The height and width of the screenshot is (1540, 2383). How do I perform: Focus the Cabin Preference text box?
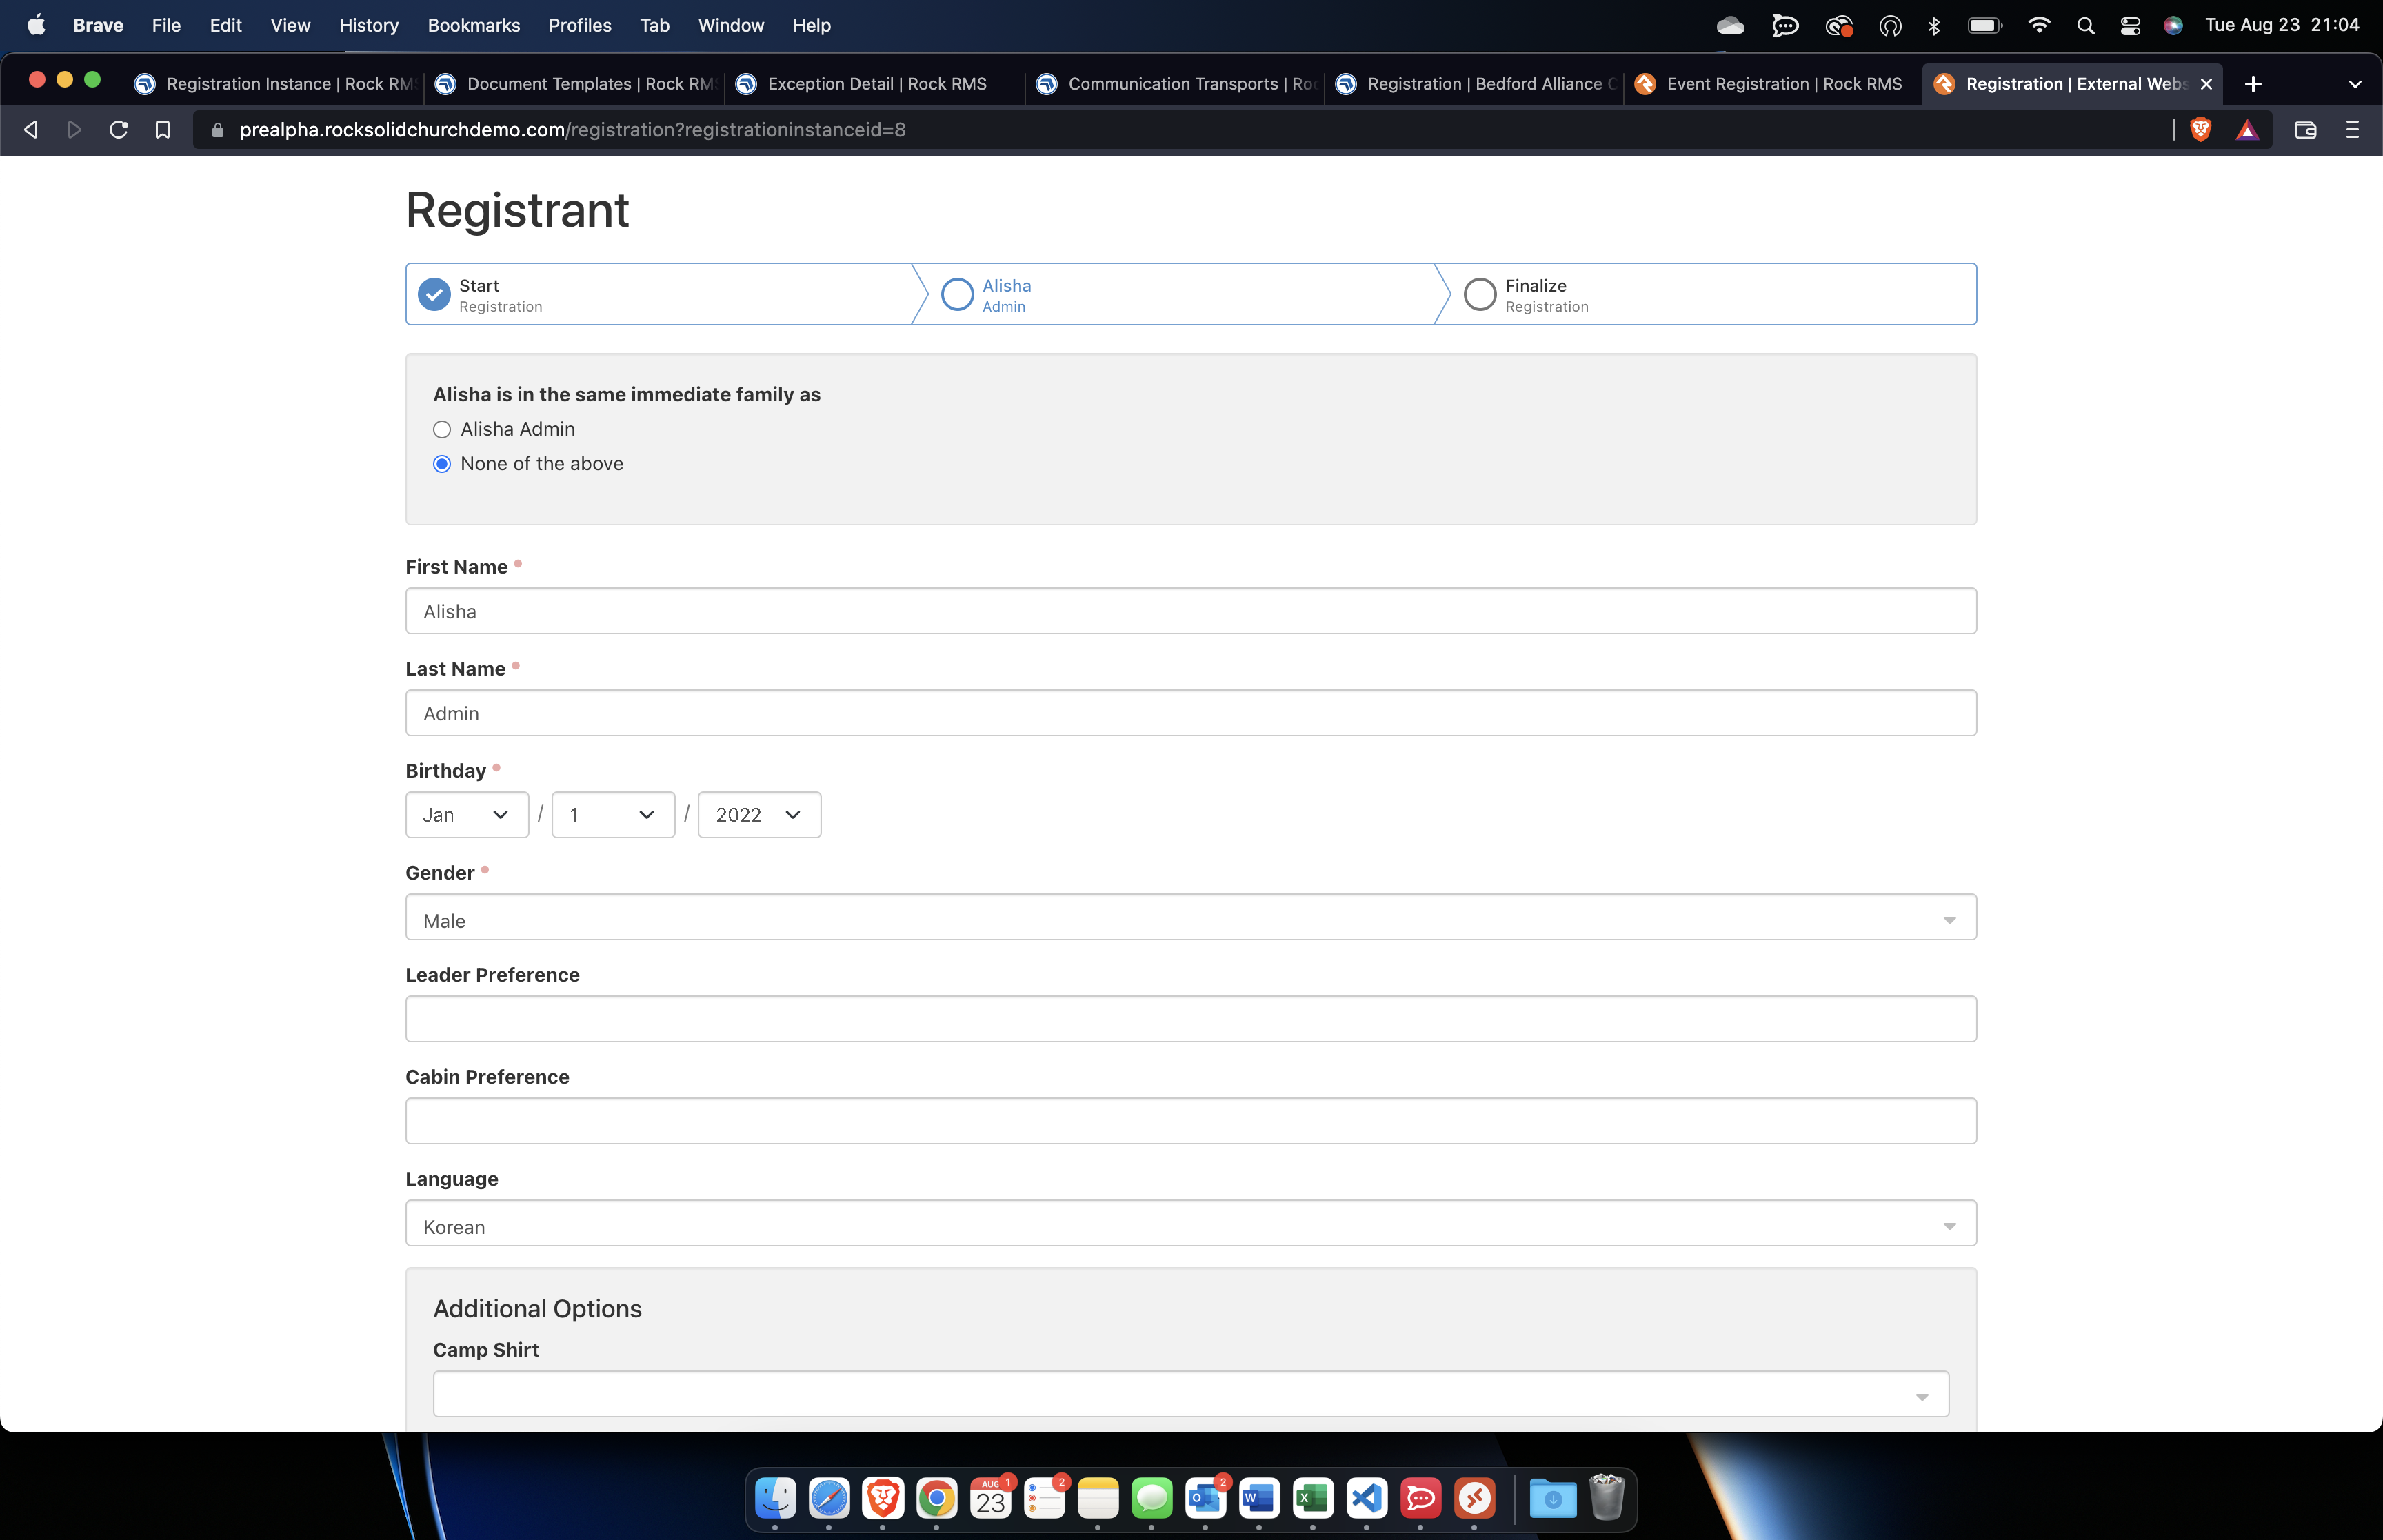coord(1191,1121)
